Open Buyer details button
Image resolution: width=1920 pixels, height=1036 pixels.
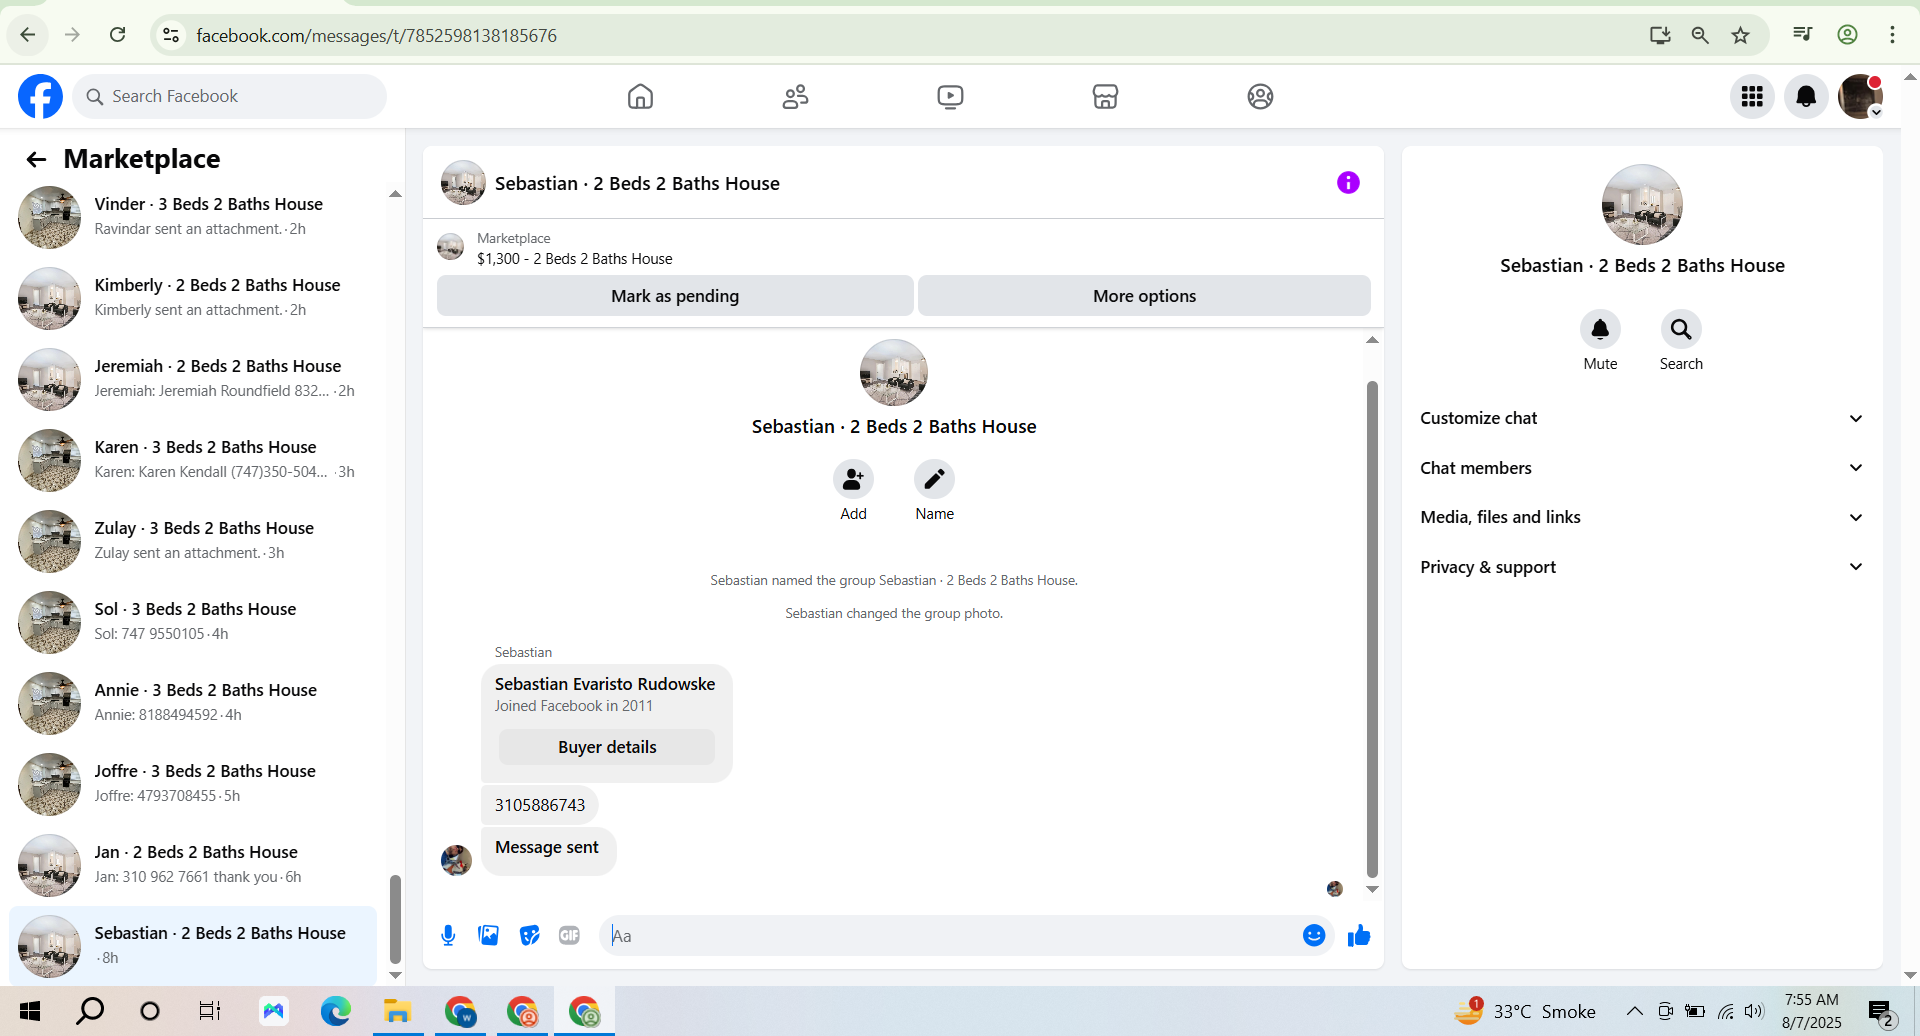[x=607, y=747]
